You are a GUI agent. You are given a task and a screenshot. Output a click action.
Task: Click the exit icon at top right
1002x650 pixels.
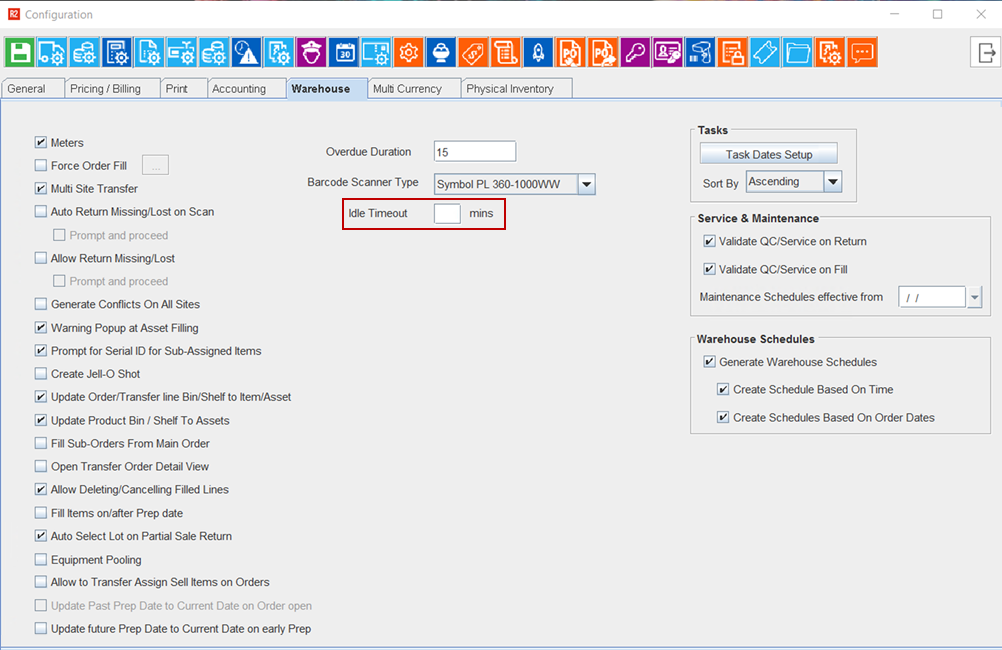click(x=984, y=53)
